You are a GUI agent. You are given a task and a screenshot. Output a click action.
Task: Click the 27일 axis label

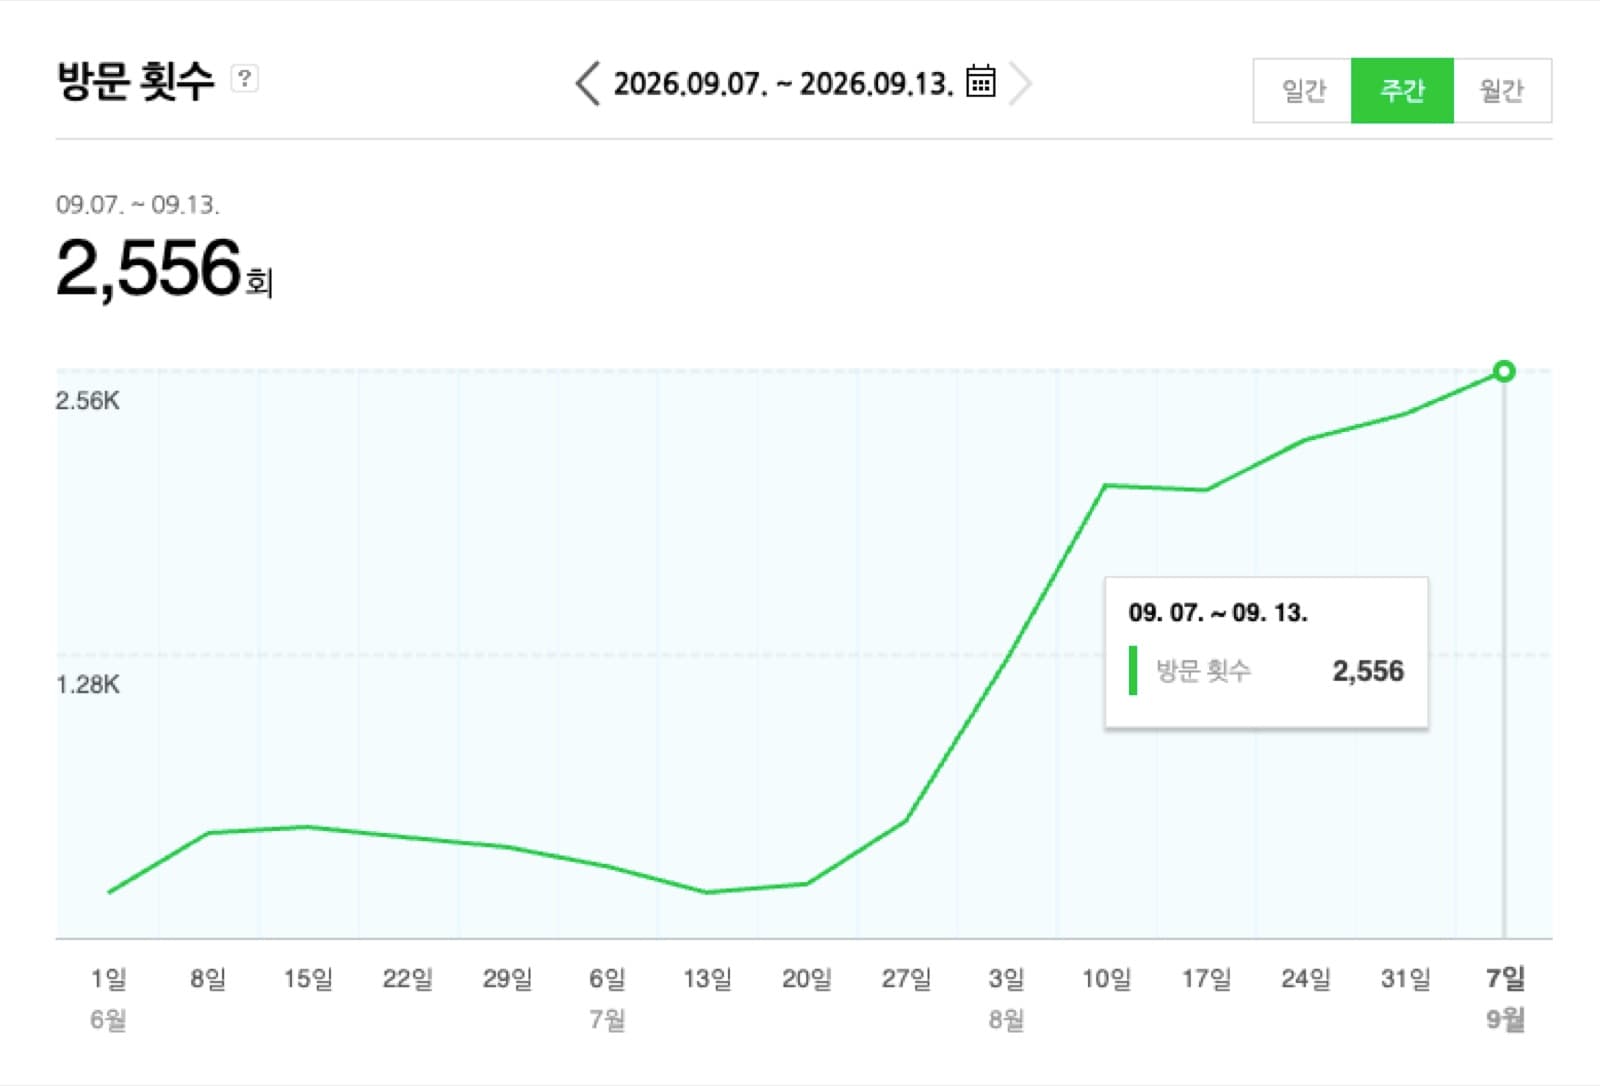click(x=906, y=978)
